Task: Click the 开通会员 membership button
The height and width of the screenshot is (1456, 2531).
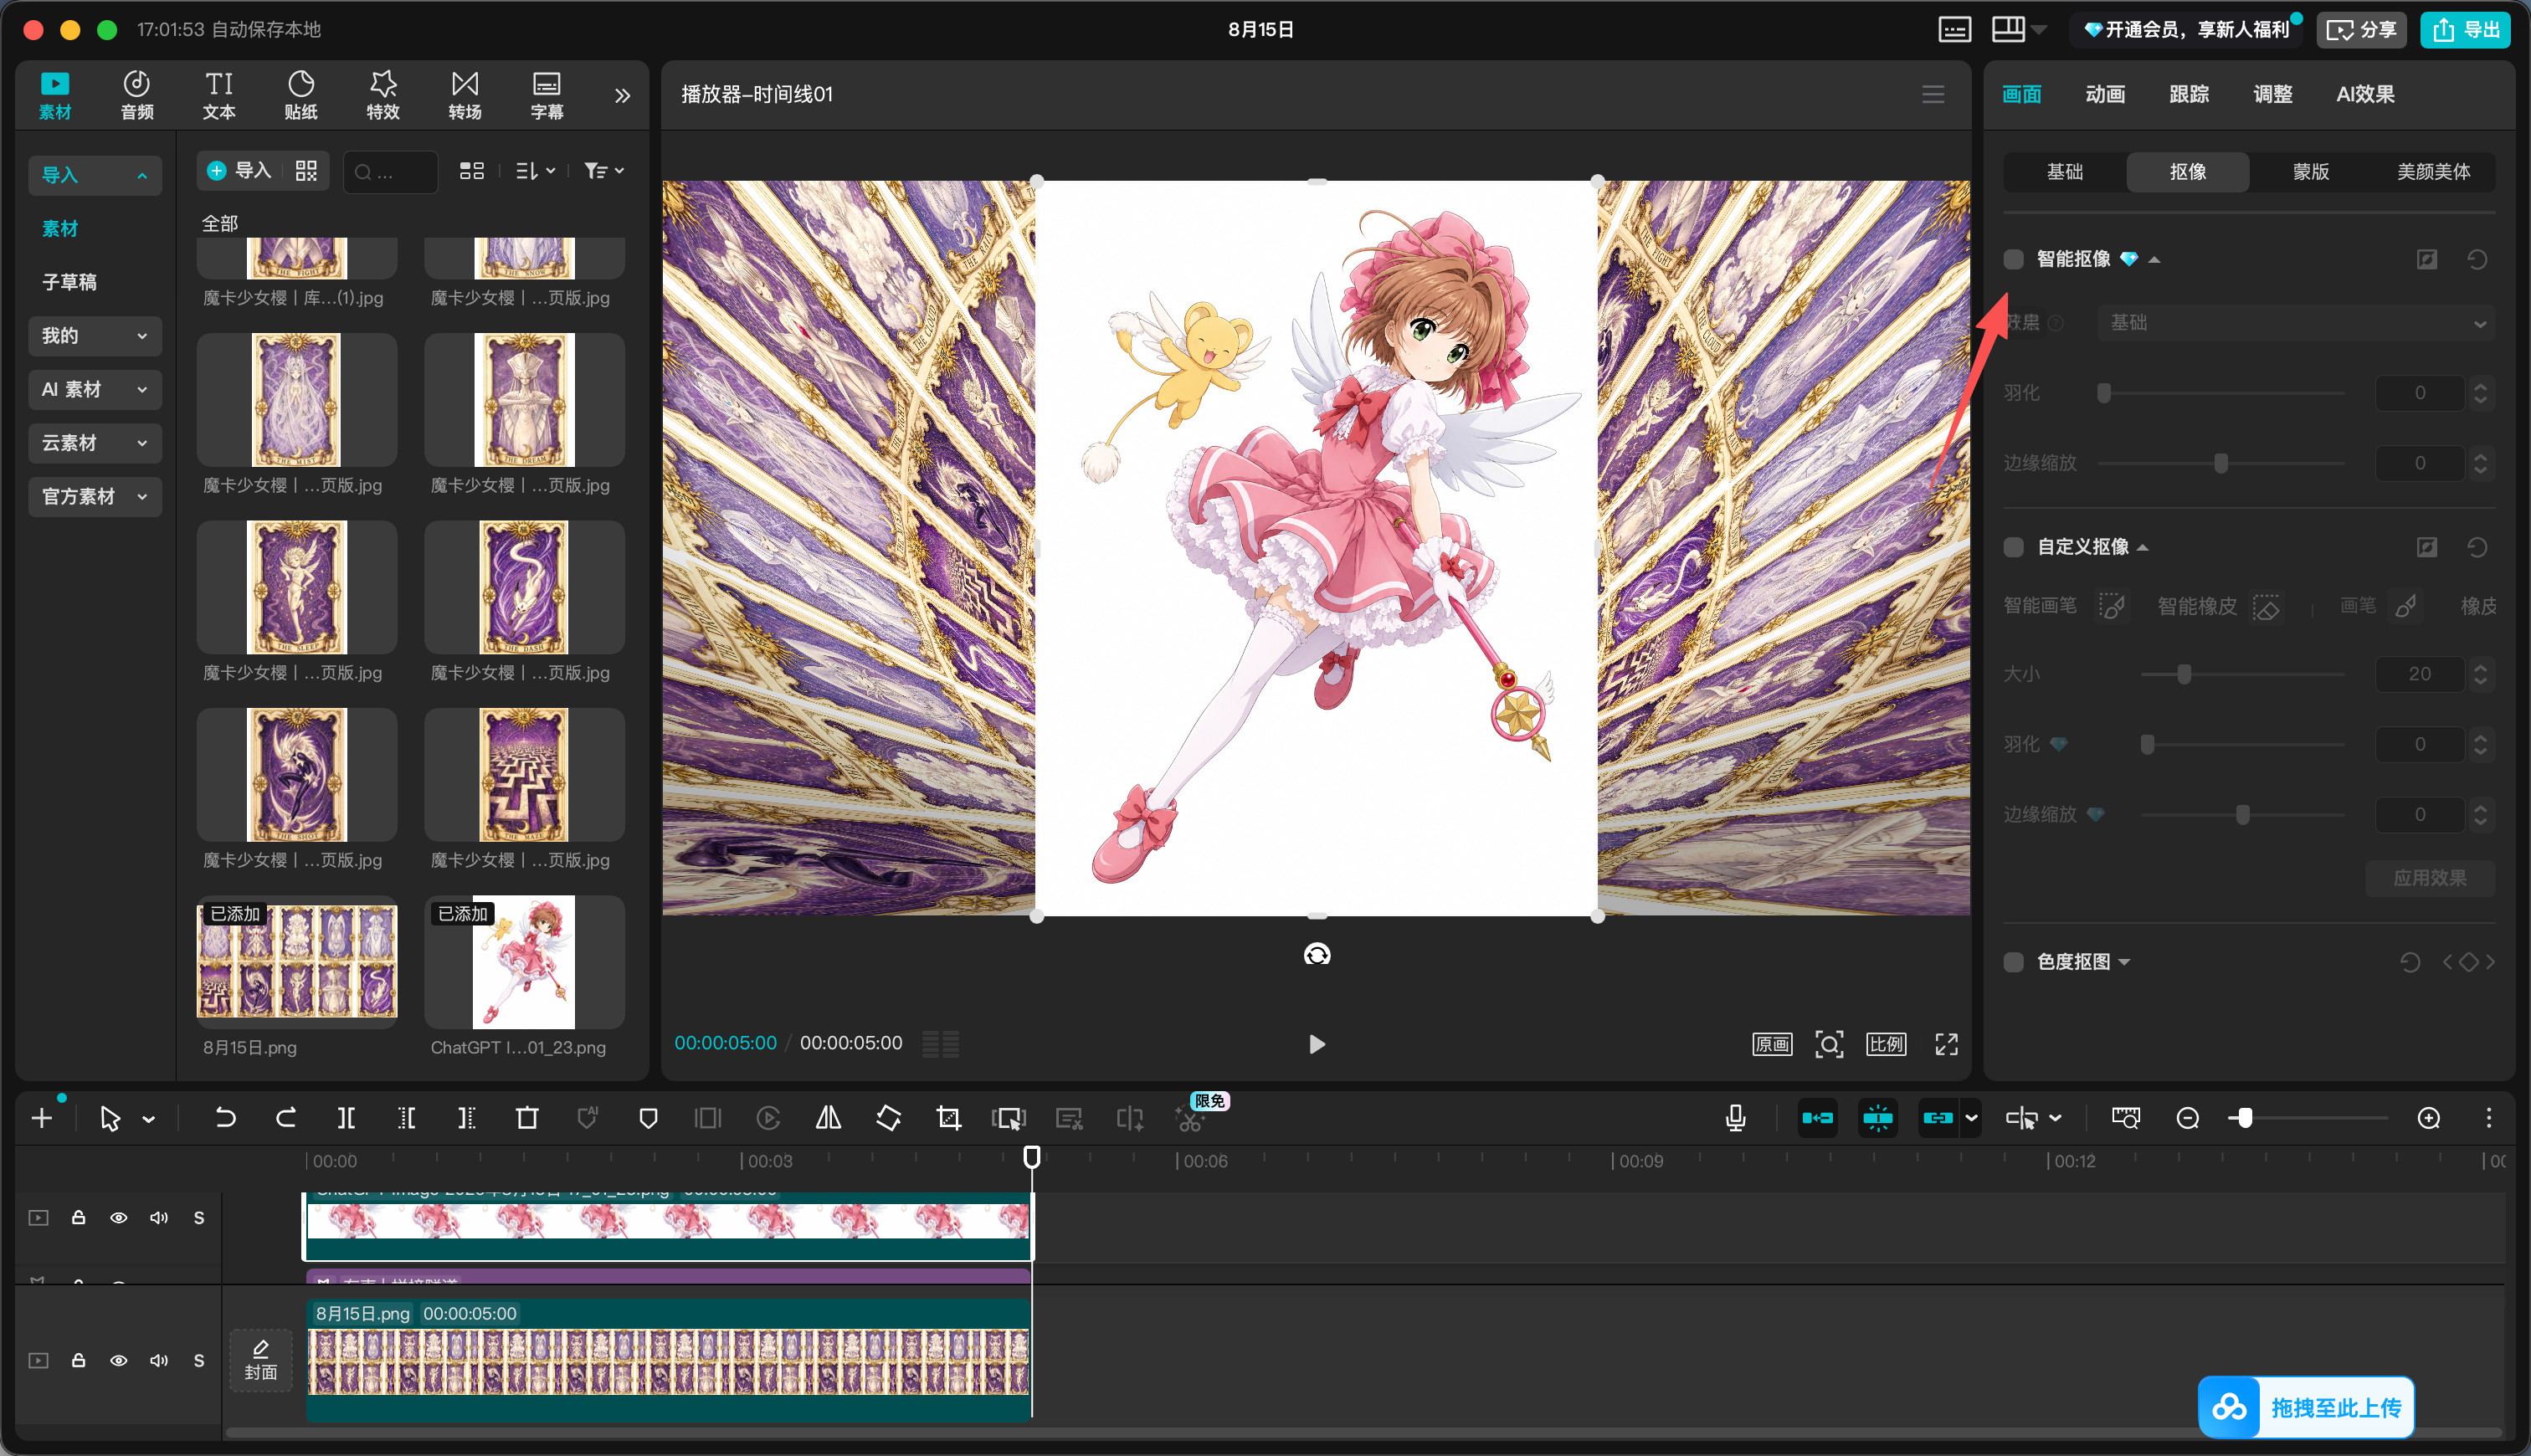Action: (x=2185, y=29)
